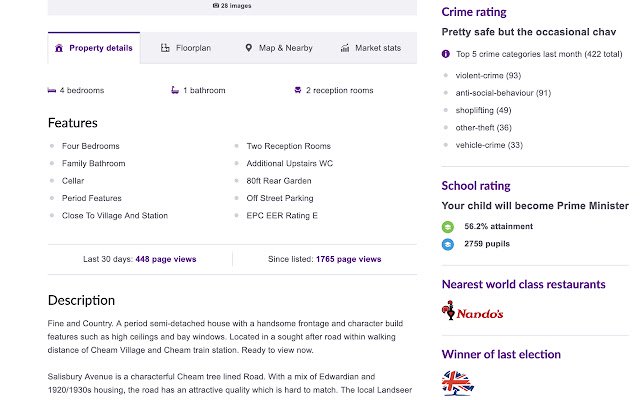
Task: Click the map pin icon
Action: click(249, 48)
